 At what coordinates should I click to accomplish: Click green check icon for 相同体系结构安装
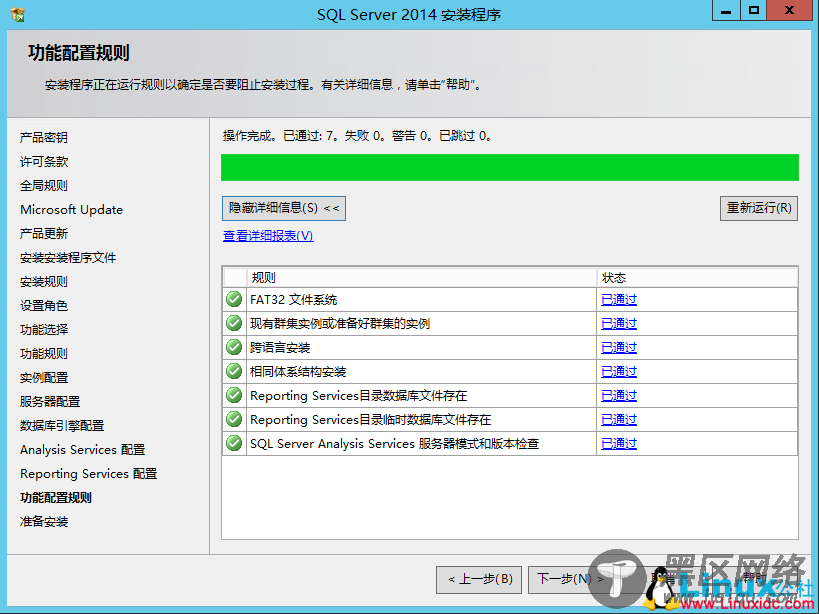pos(234,371)
